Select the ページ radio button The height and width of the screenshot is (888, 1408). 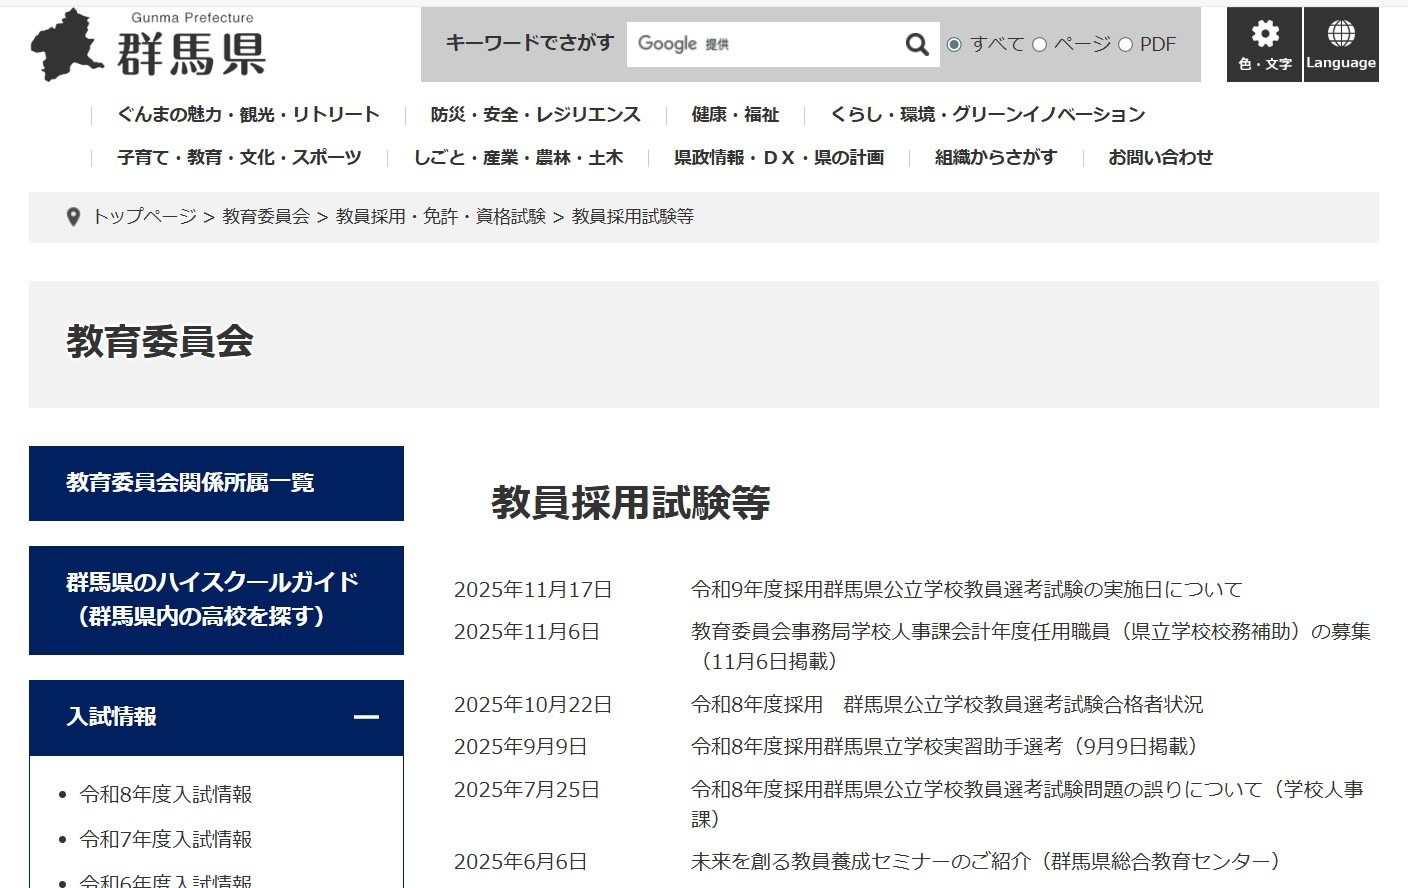pos(1039,45)
